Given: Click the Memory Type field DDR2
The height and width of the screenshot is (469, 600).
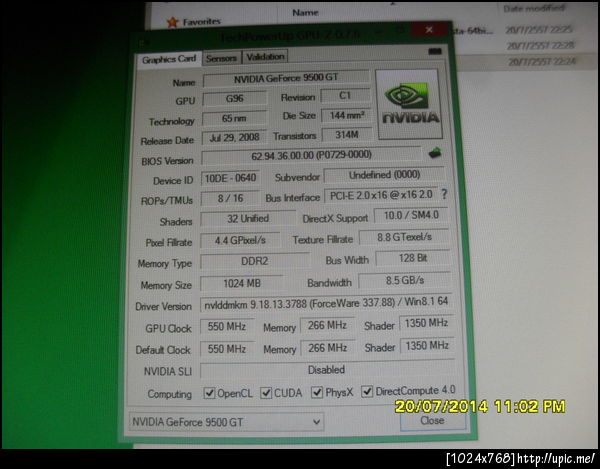Looking at the screenshot, I should [x=254, y=261].
